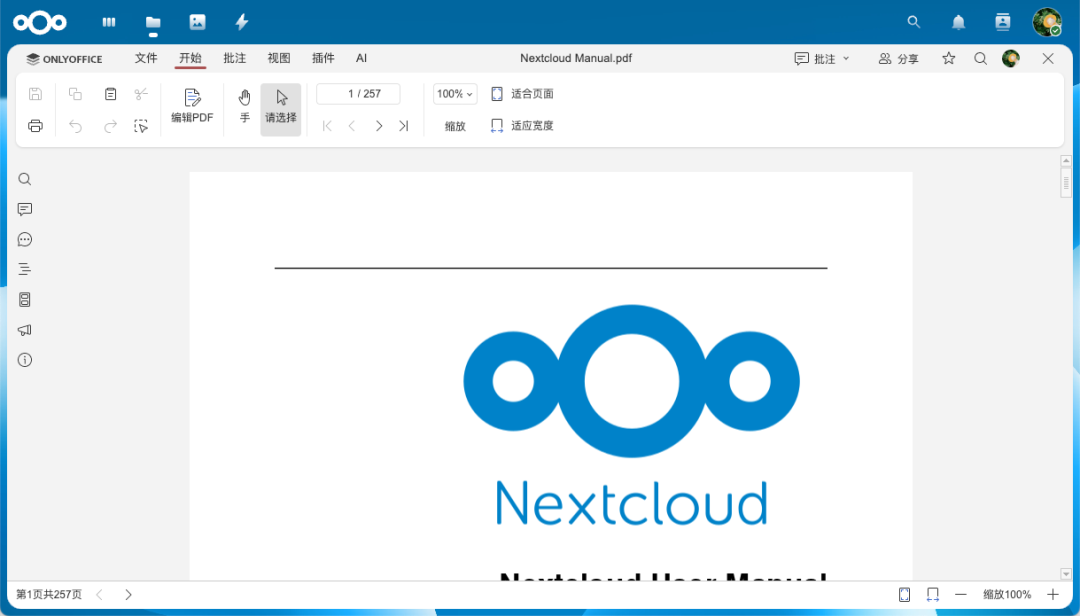Switch to the 视图 tab

click(x=279, y=58)
